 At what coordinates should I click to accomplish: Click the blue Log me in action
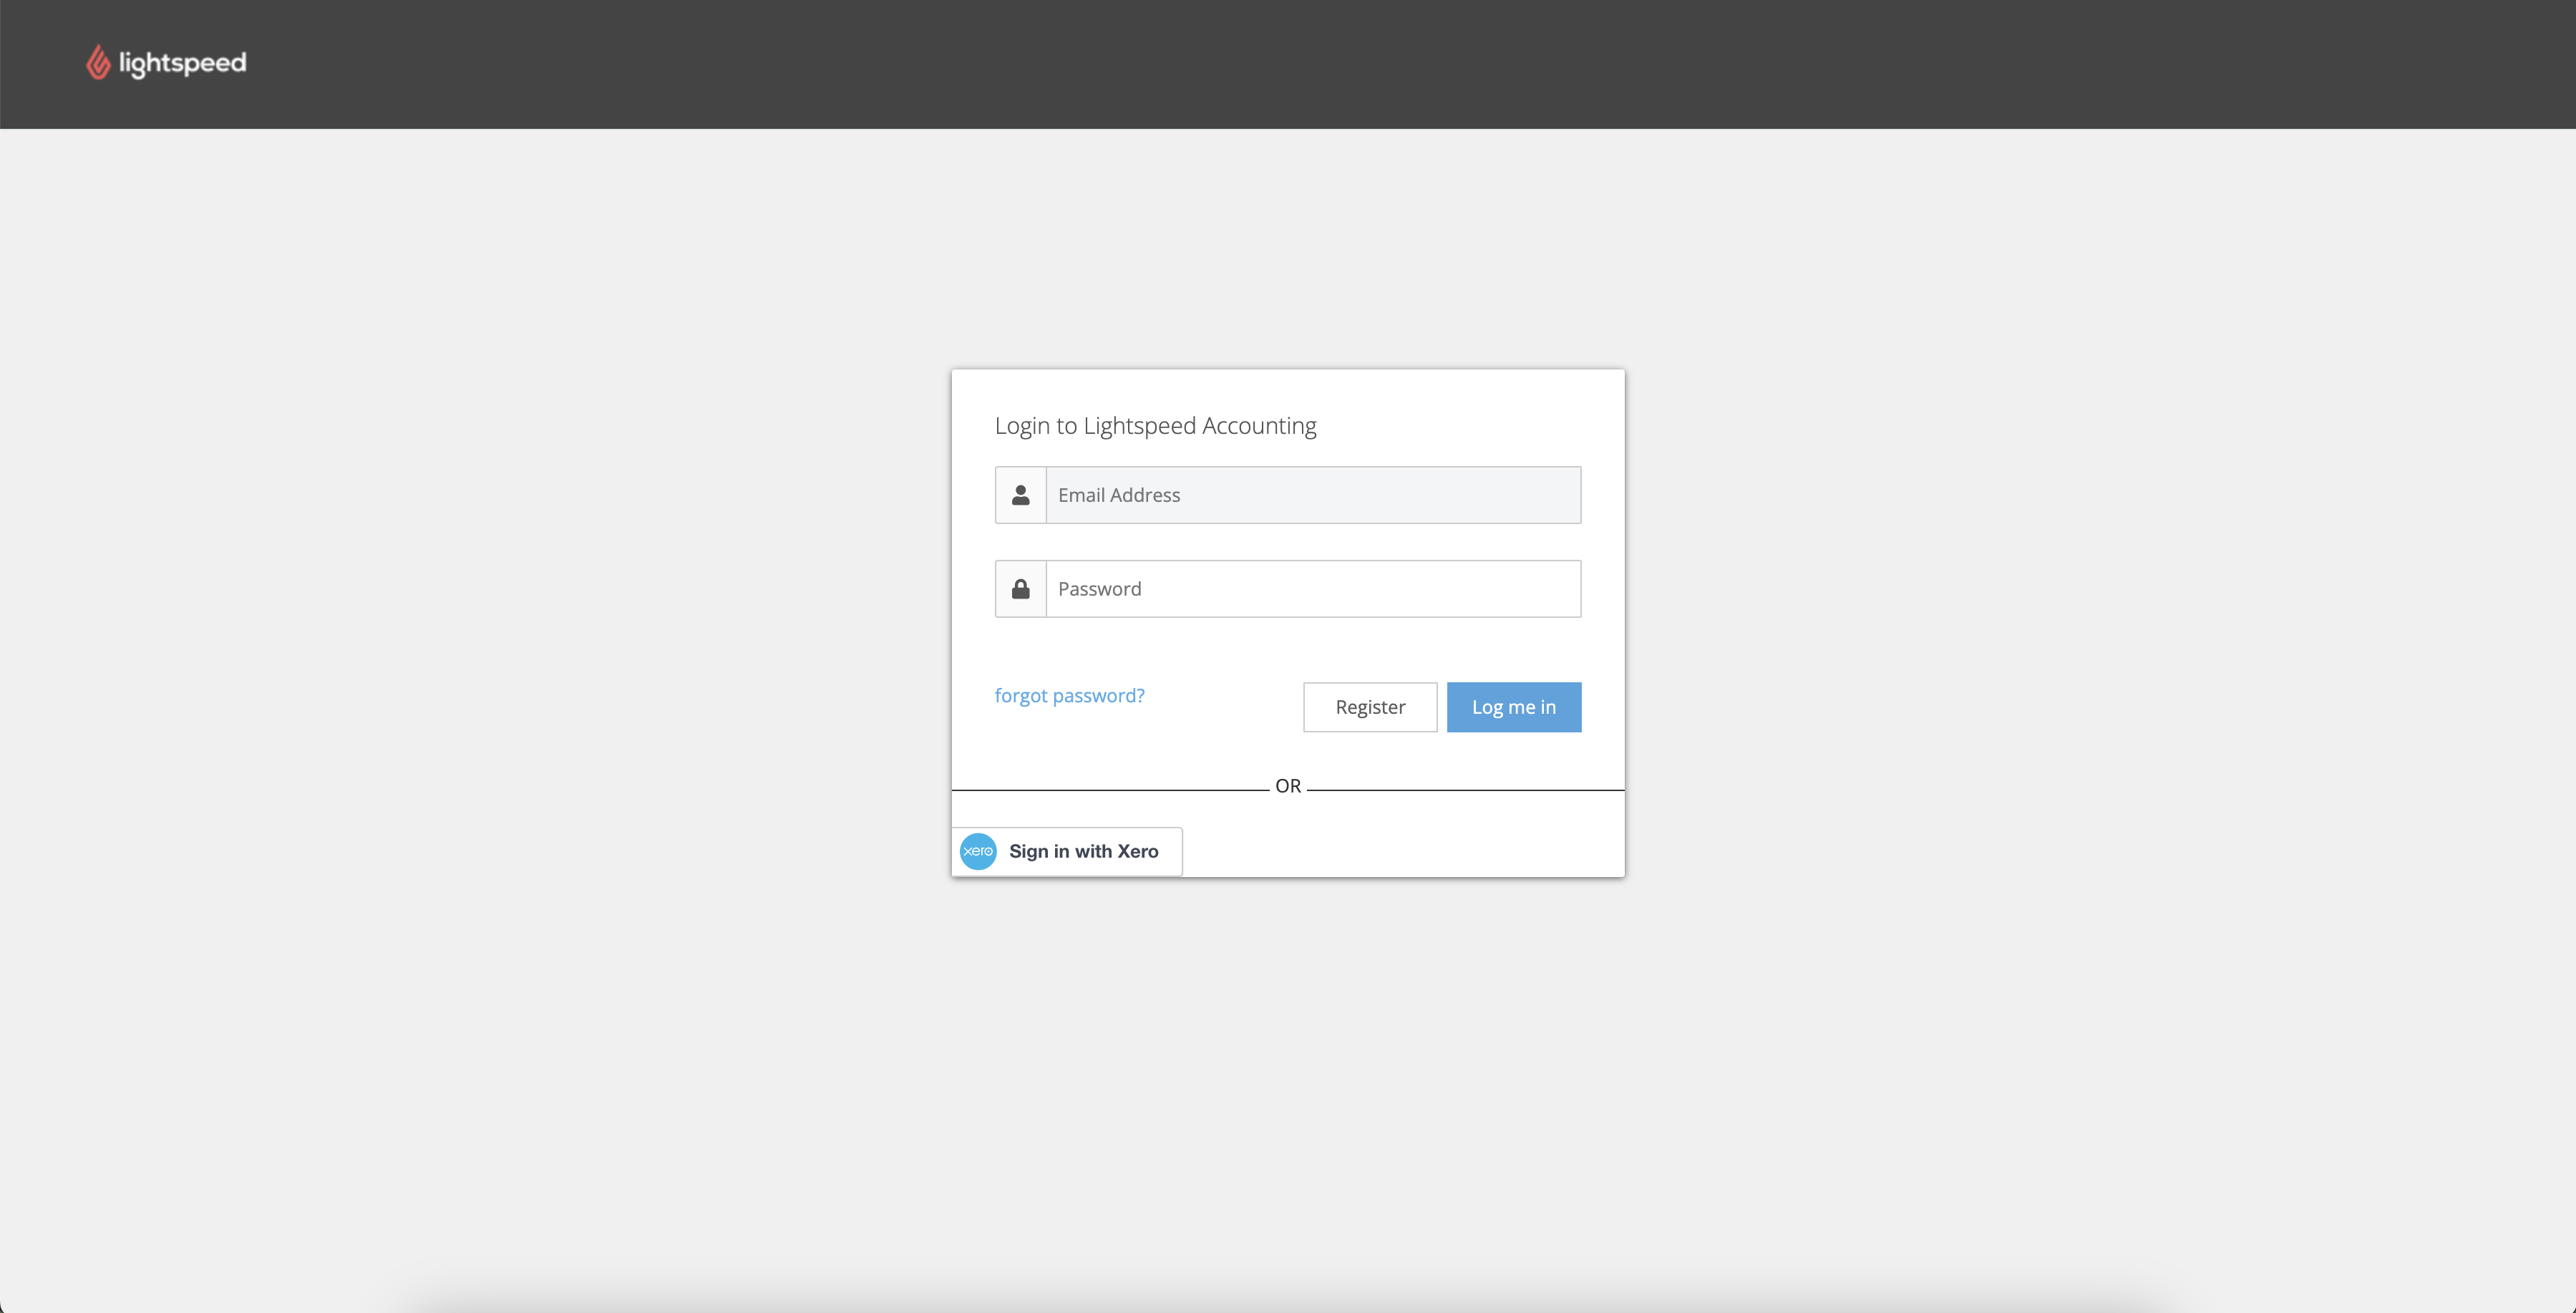(x=1513, y=707)
